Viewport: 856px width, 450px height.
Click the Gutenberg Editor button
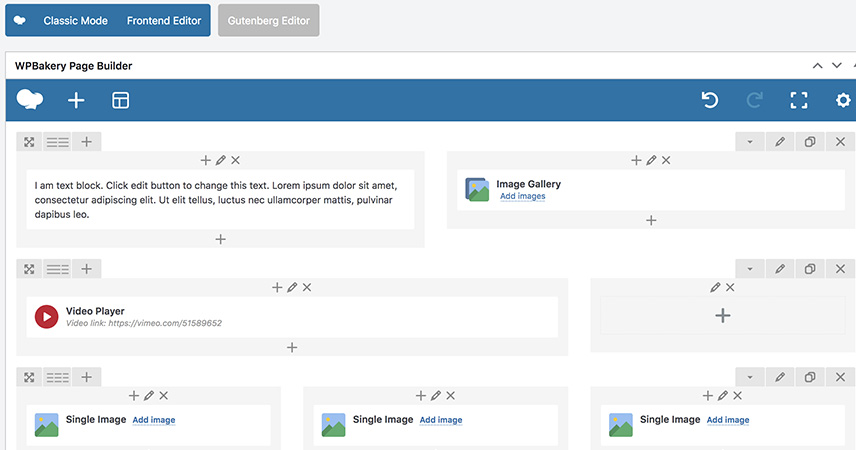pos(268,20)
